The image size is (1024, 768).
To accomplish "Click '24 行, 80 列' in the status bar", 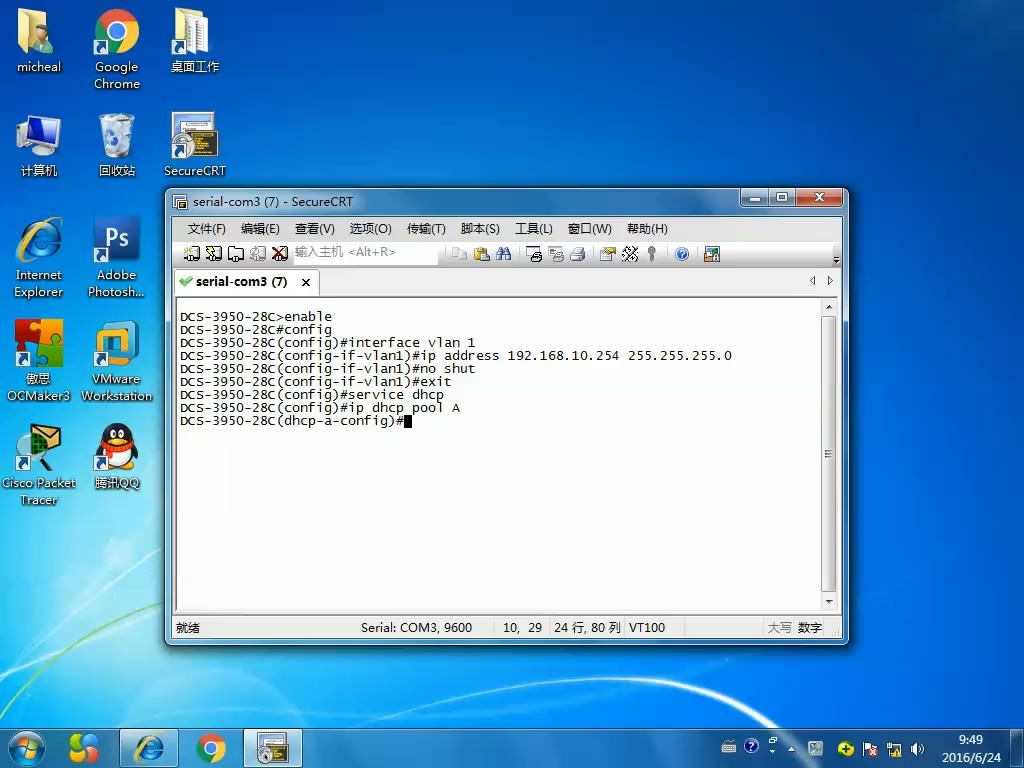I will pyautogui.click(x=586, y=628).
